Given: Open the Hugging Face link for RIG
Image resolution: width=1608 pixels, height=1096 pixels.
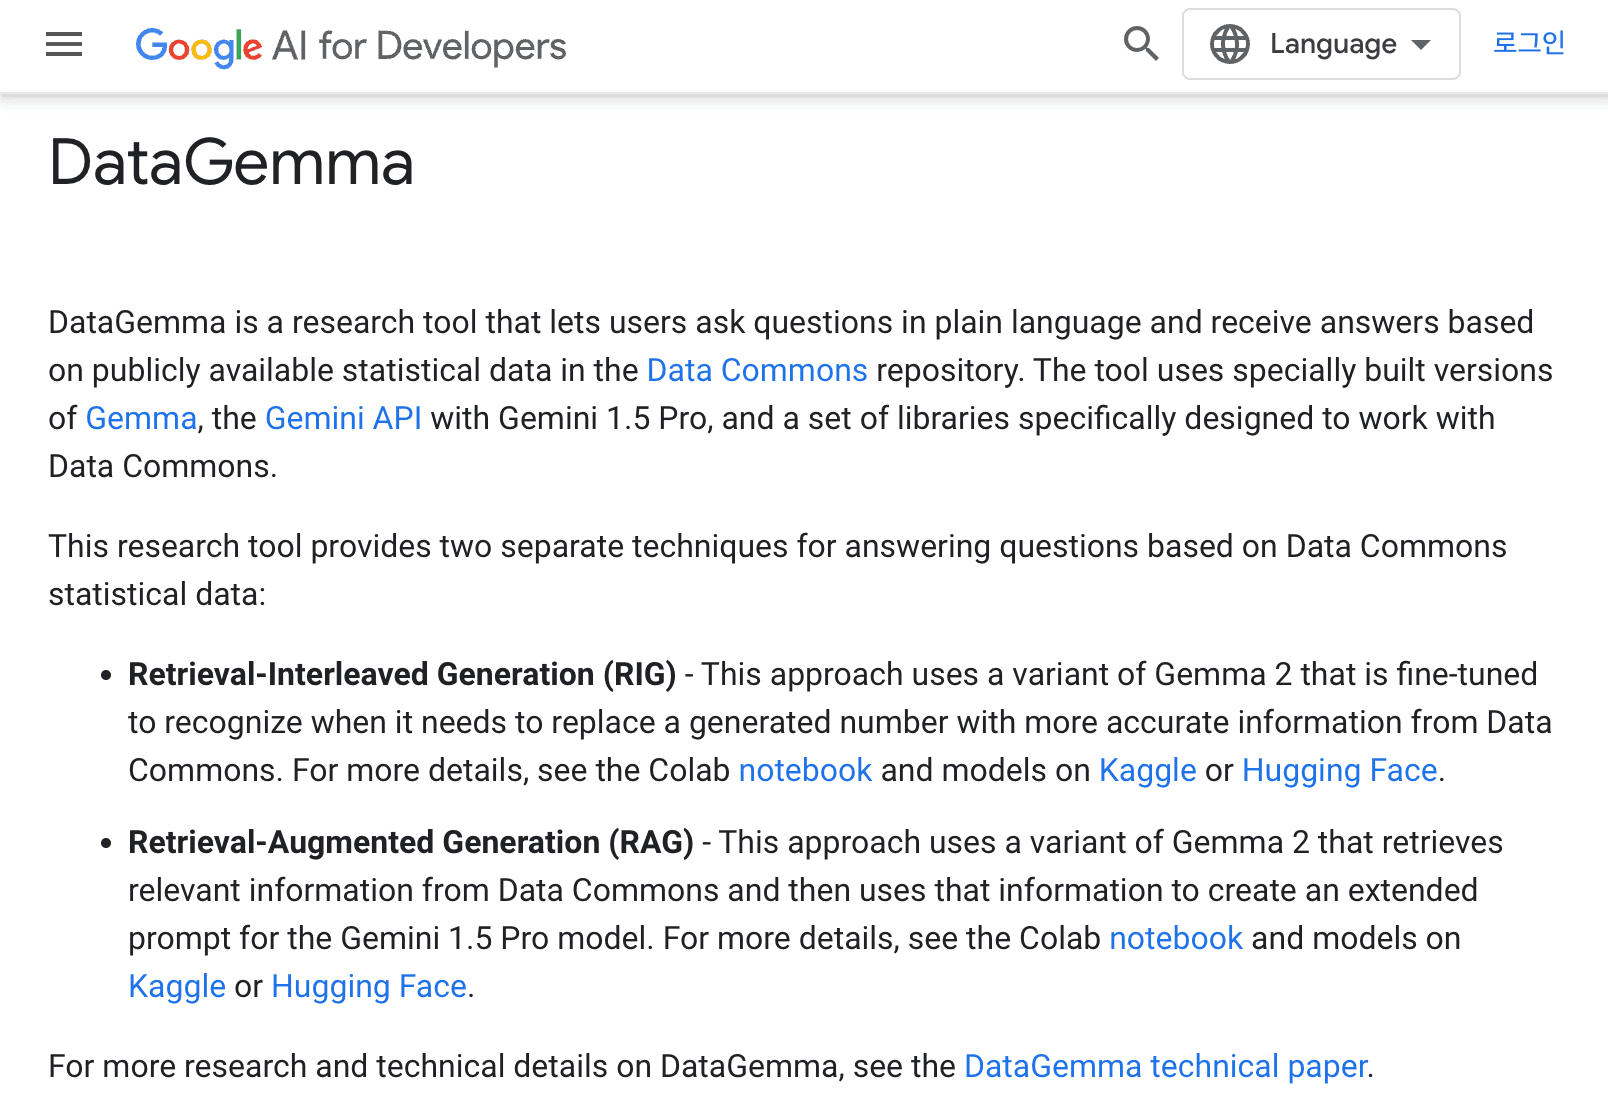Looking at the screenshot, I should (x=1339, y=770).
